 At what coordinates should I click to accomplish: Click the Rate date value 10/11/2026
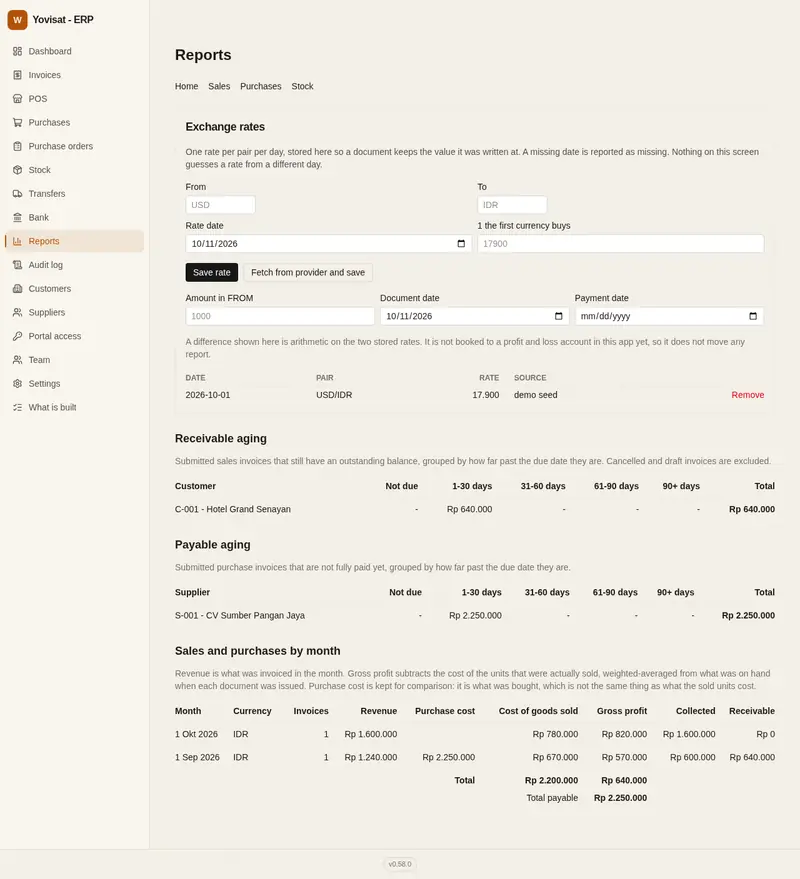(215, 243)
